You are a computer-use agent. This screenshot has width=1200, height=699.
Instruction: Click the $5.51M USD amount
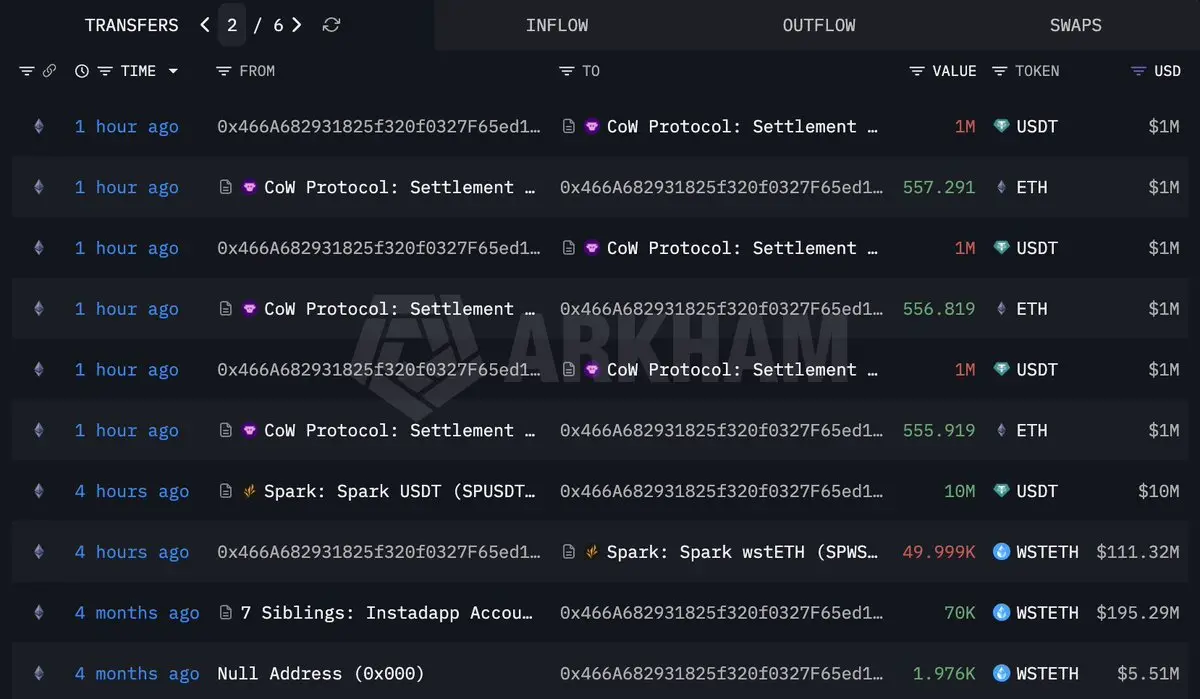click(1149, 674)
